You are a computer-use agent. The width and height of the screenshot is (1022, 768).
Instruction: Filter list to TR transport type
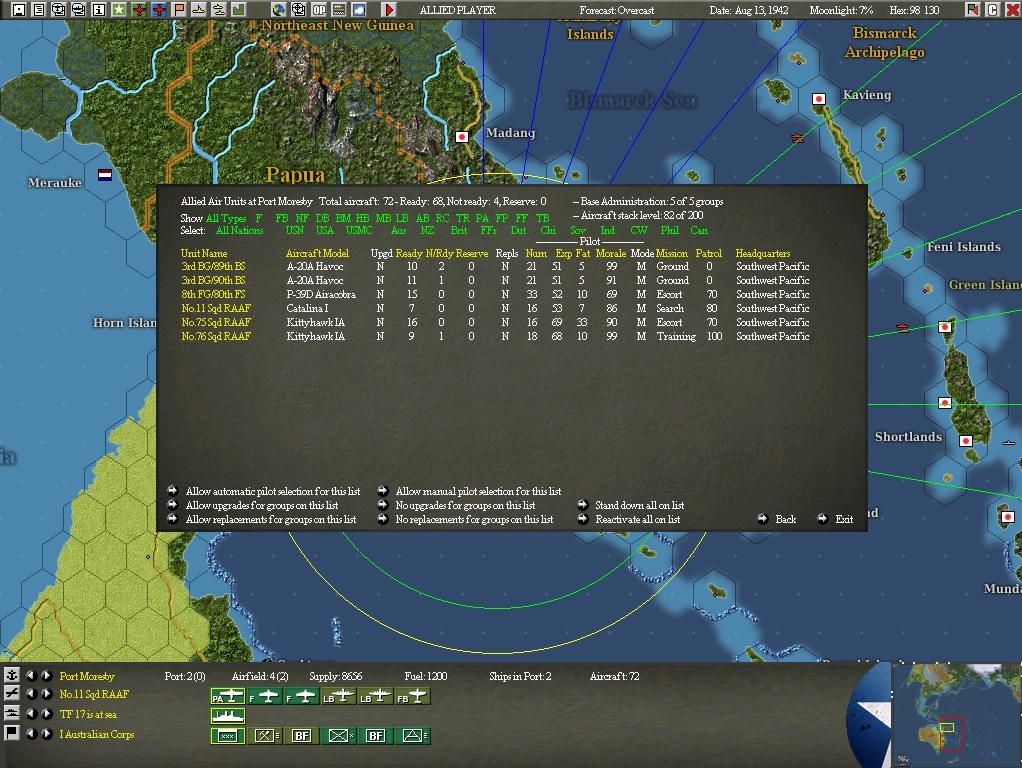[x=462, y=218]
